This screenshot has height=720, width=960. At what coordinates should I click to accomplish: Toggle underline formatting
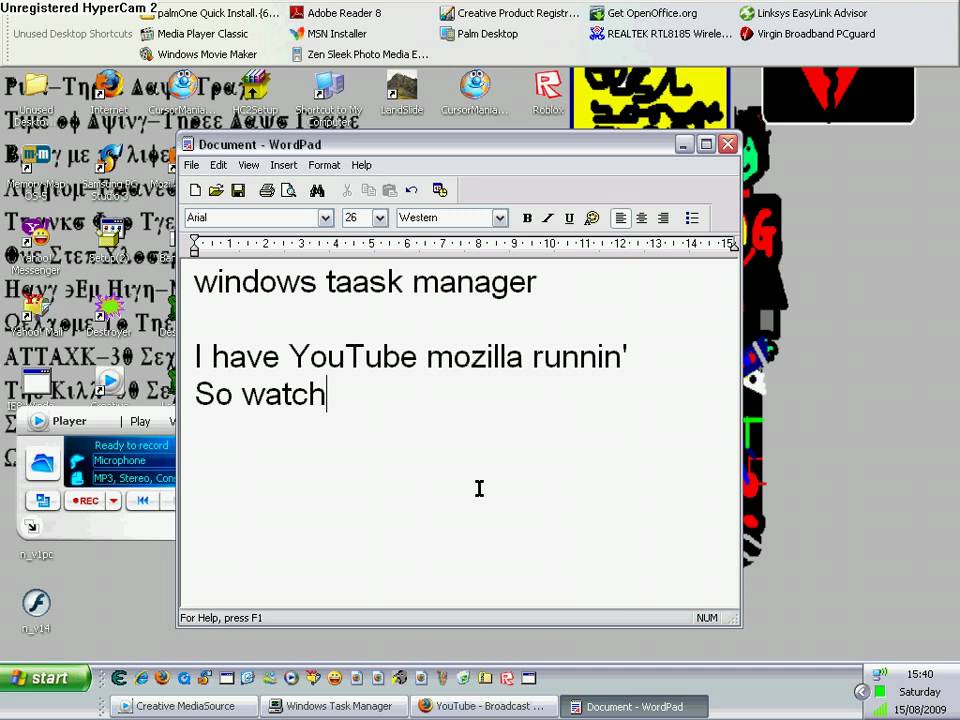tap(569, 218)
